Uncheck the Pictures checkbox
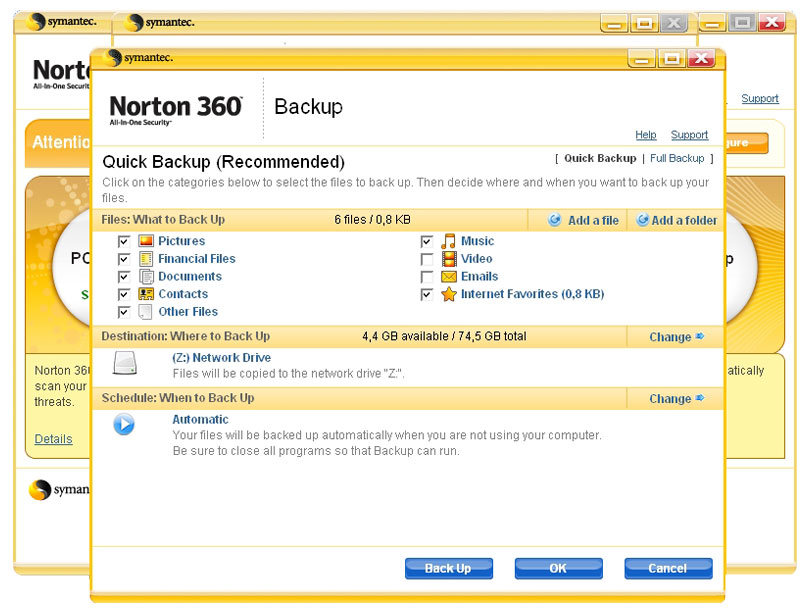810x616 pixels. 124,241
